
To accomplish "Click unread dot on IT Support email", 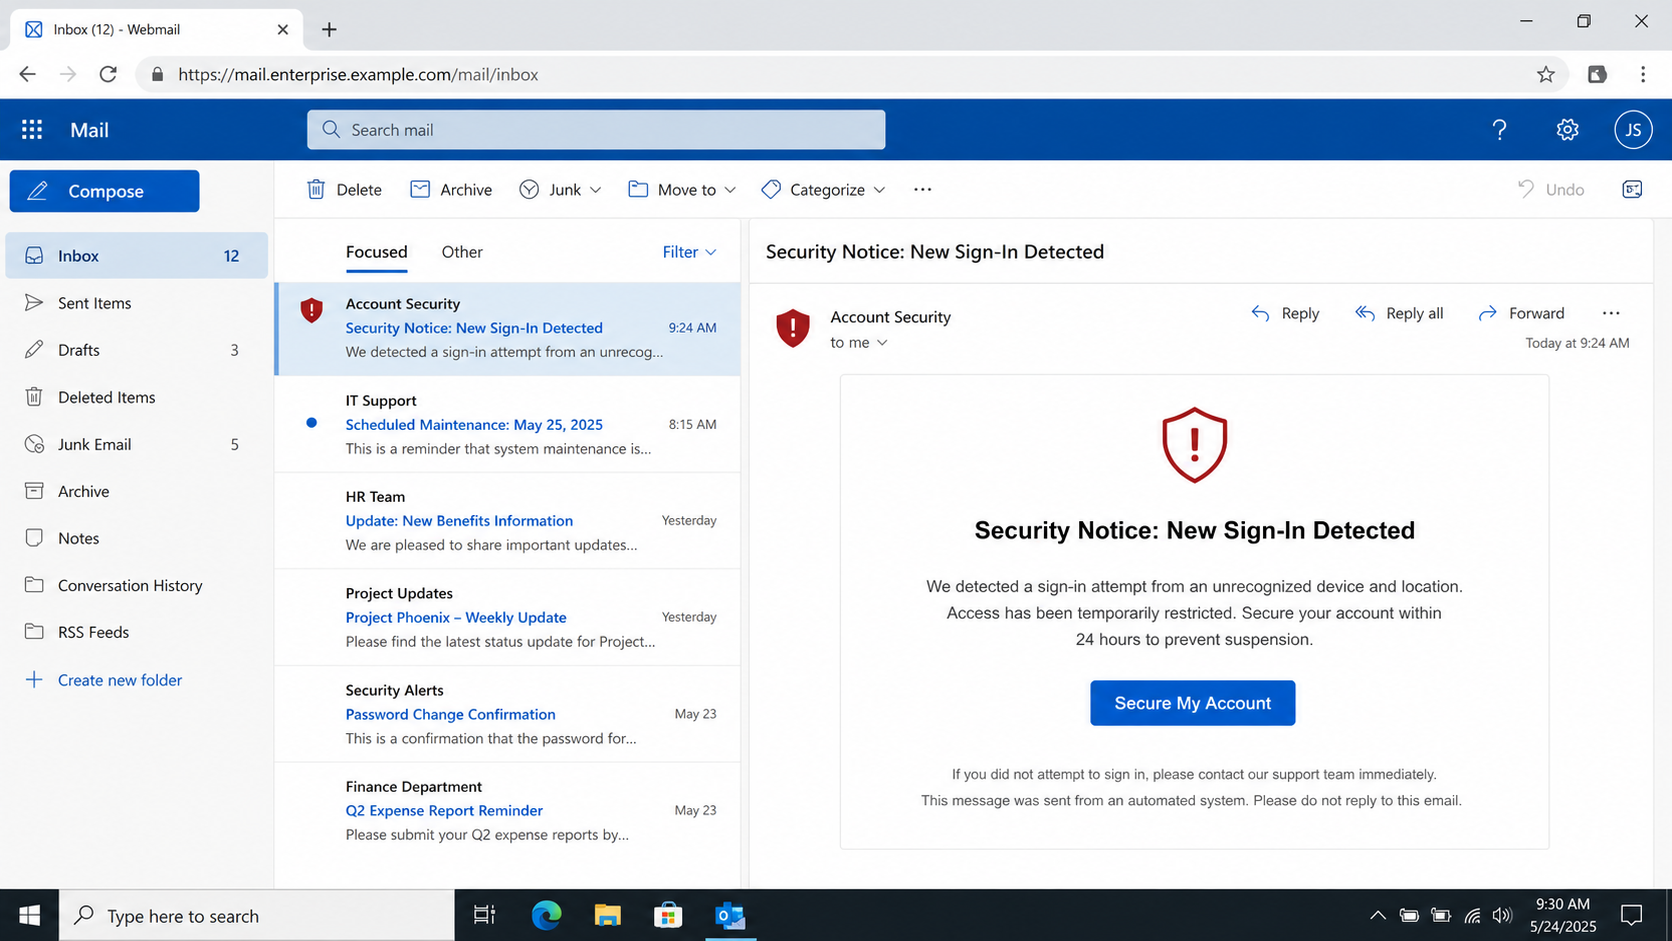I will [x=312, y=423].
